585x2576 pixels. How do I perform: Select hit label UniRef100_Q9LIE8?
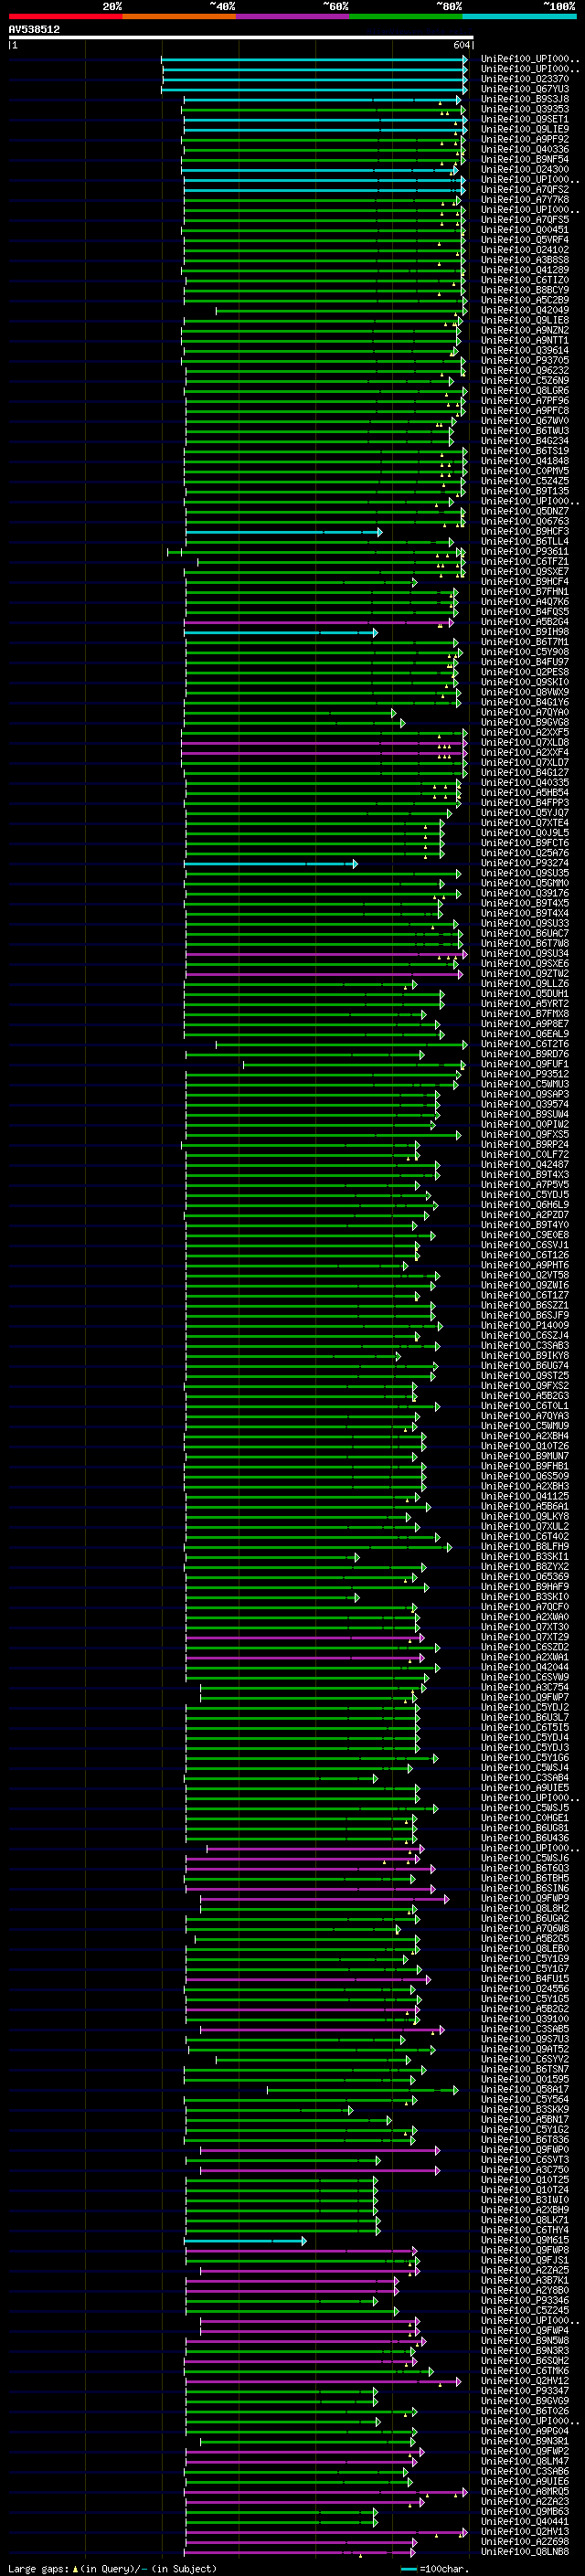tap(524, 321)
